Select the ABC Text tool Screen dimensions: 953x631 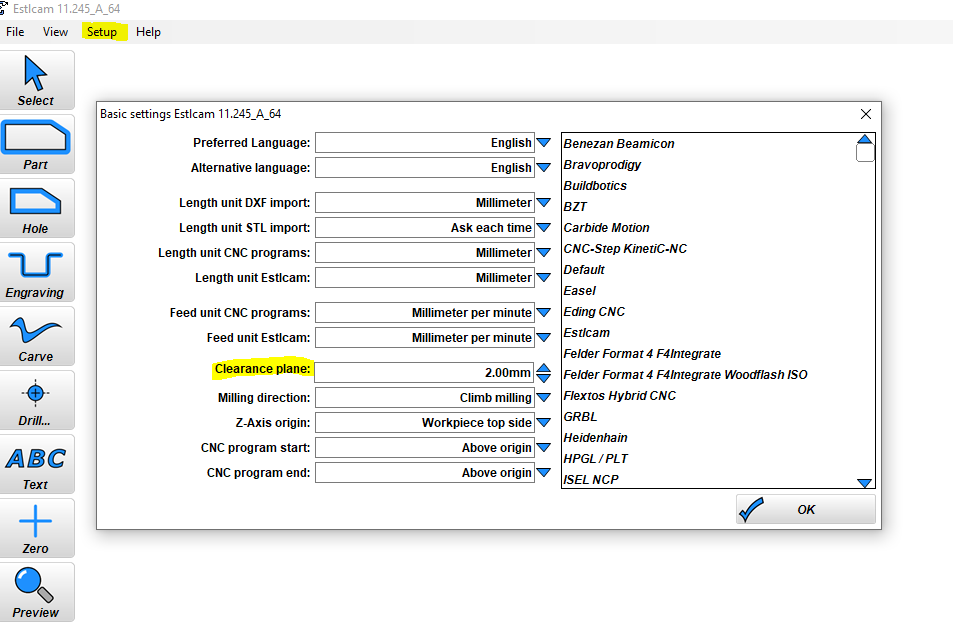pos(36,464)
